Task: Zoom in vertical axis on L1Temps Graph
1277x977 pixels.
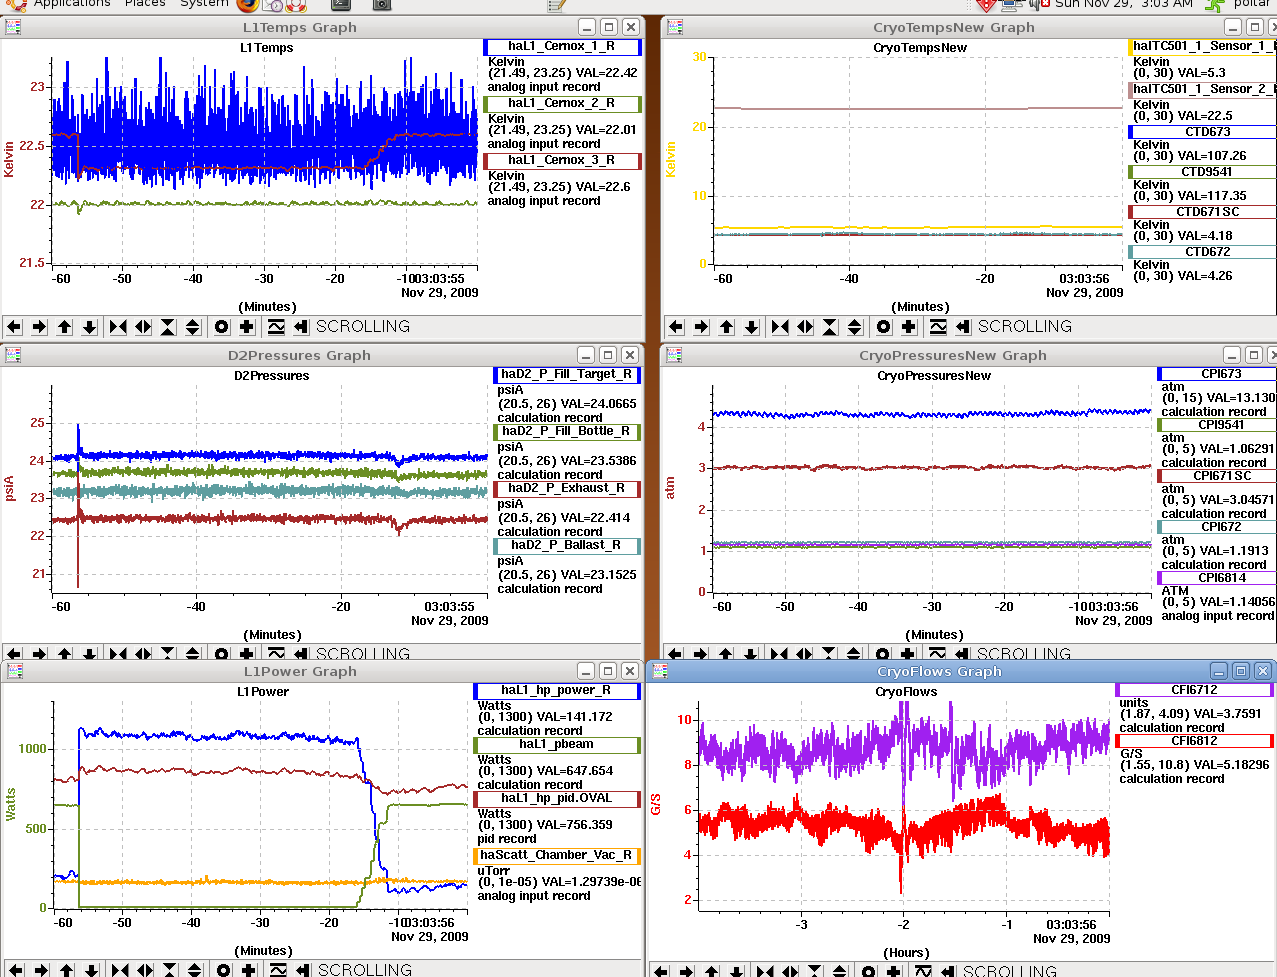Action: point(168,327)
